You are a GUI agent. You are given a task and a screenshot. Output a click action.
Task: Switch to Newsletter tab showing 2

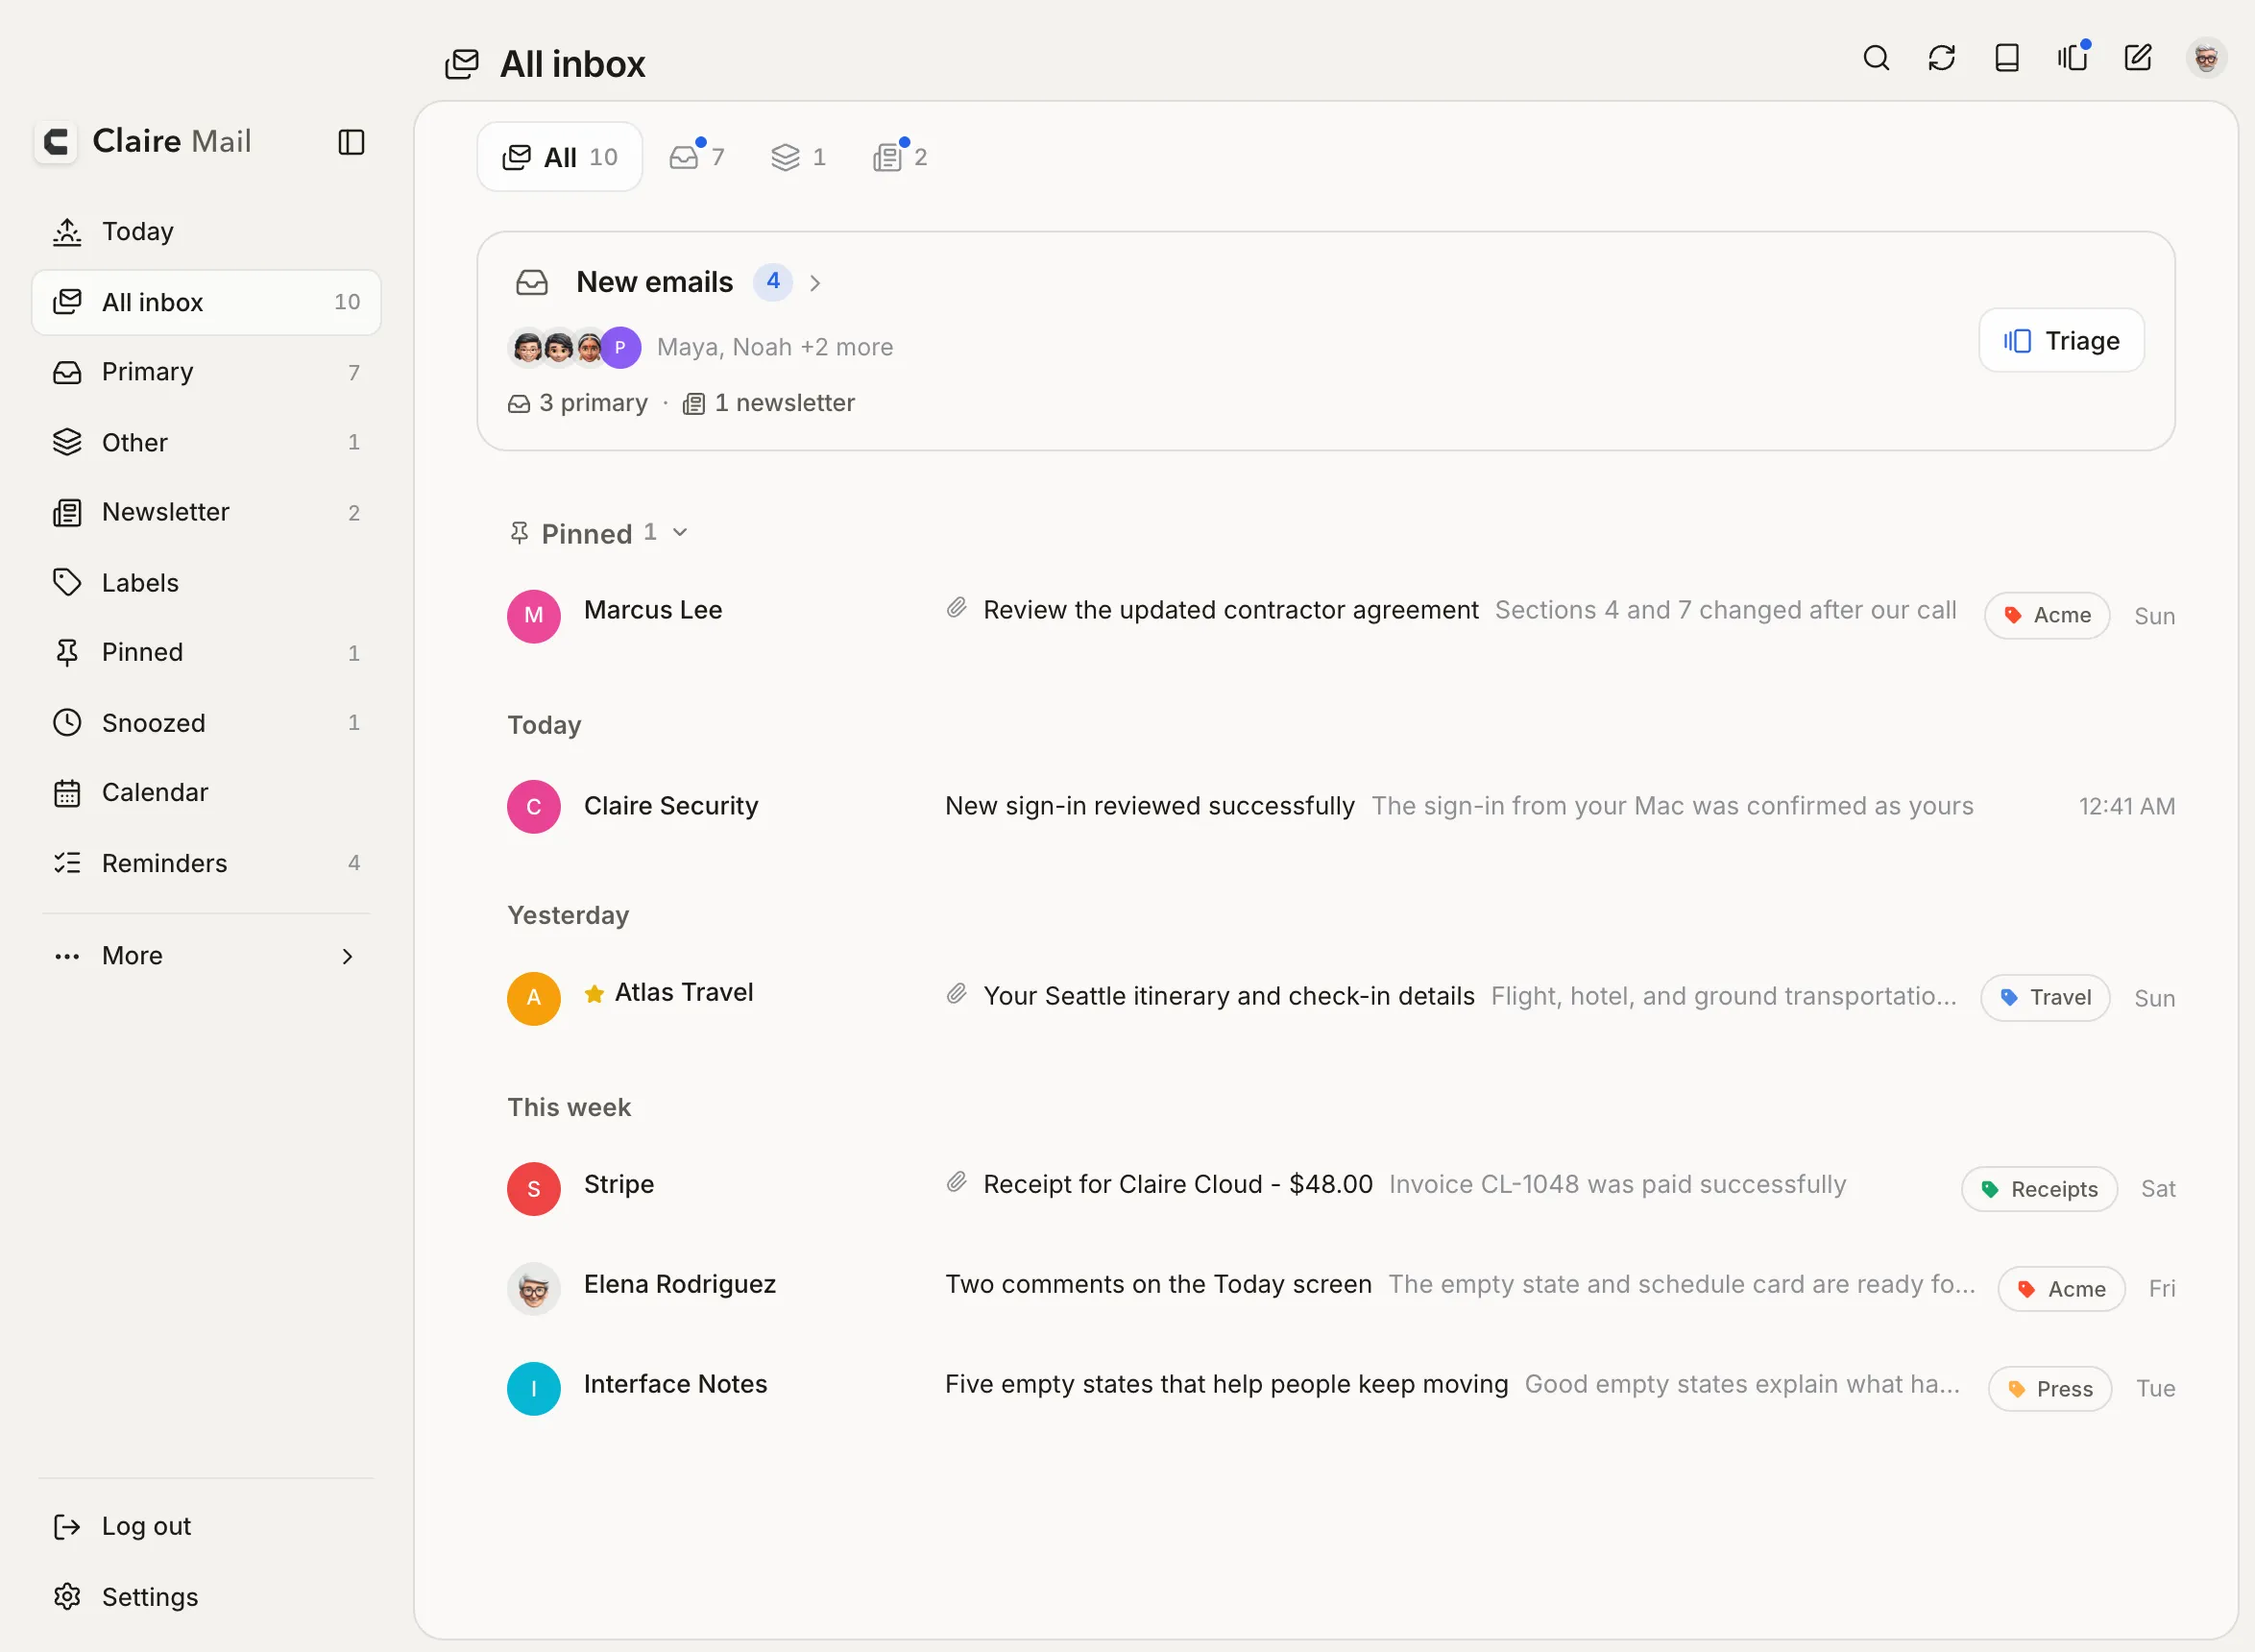pos(900,157)
